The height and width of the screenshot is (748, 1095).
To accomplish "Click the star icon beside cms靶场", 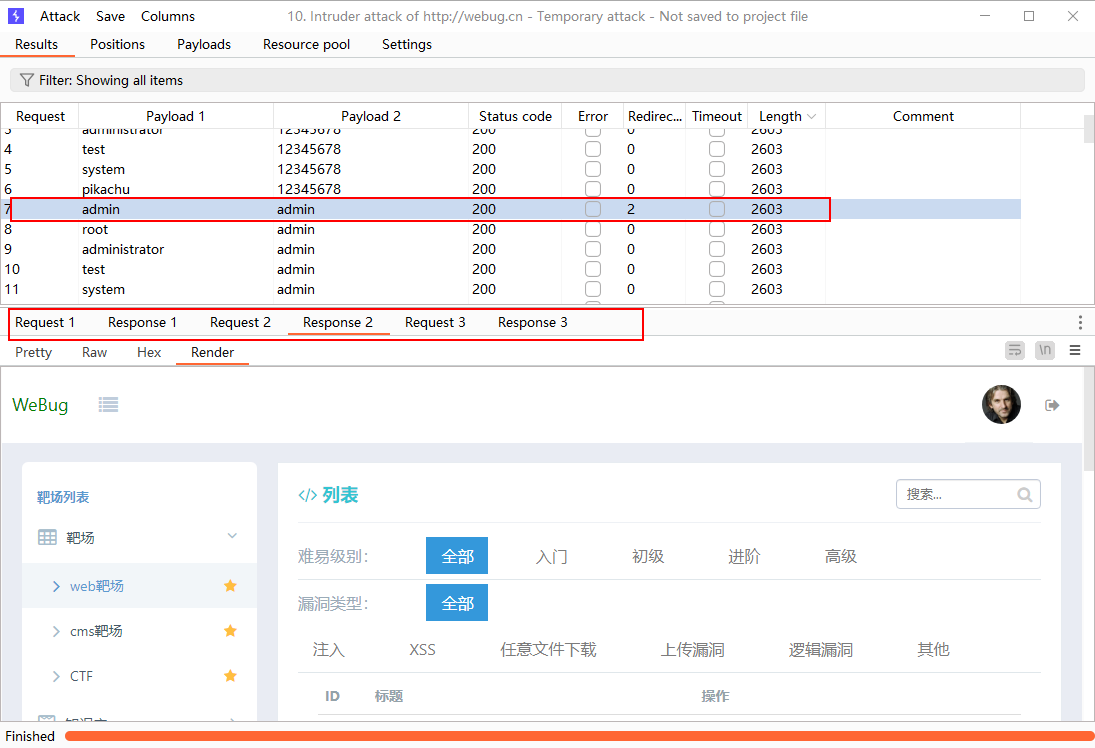I will pos(230,631).
